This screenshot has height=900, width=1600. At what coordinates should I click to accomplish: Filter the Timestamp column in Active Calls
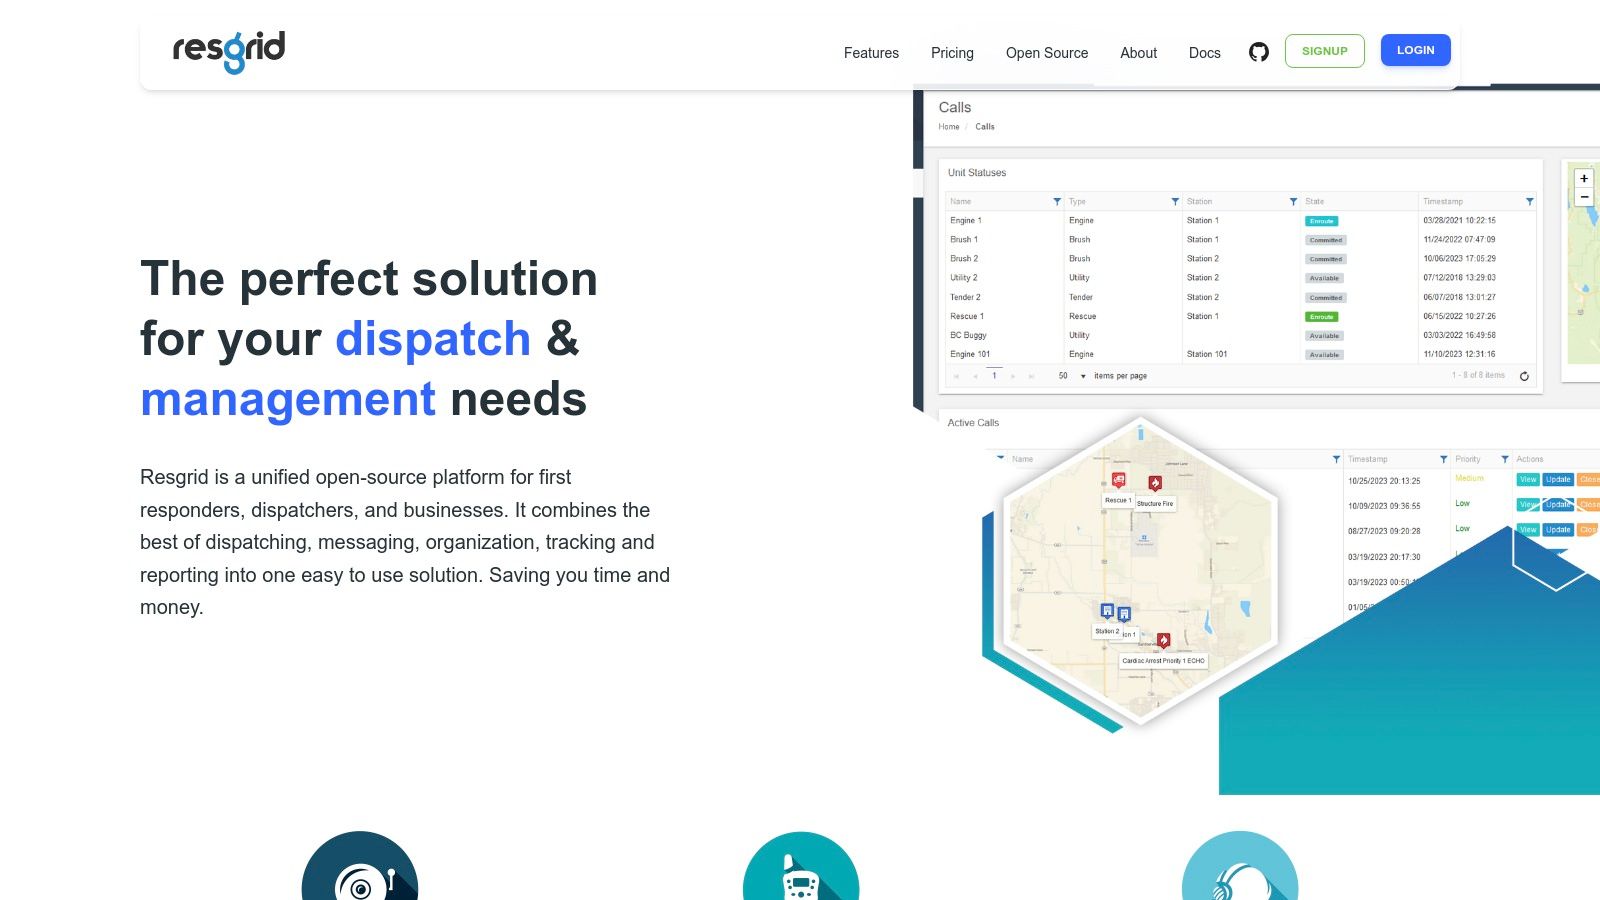pyautogui.click(x=1443, y=458)
